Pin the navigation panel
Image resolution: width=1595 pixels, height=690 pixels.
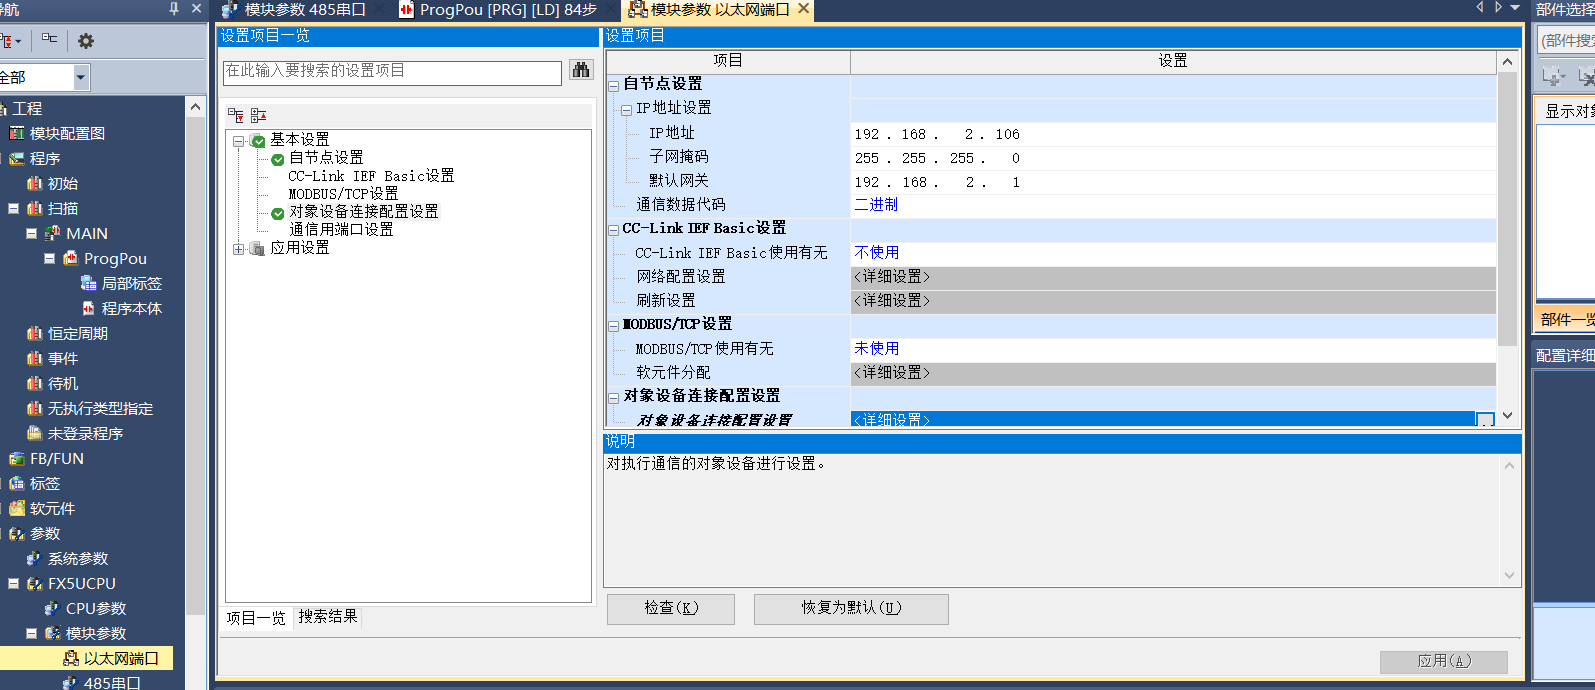(x=174, y=9)
